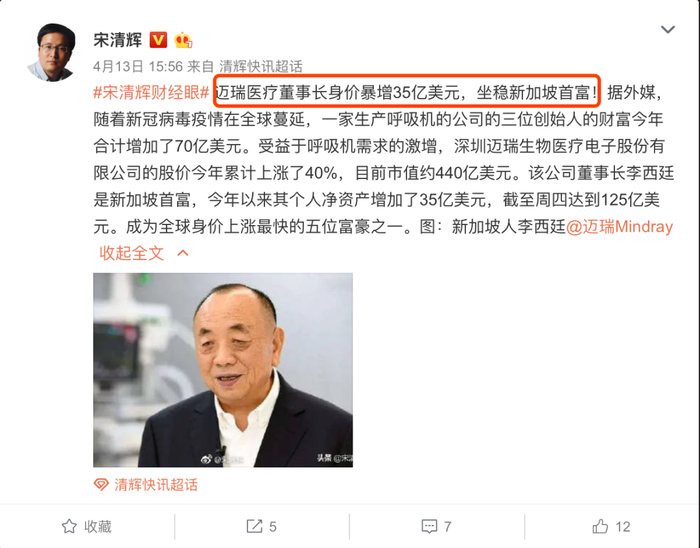Click the orange V verified badge
700x548 pixels.
pyautogui.click(x=158, y=40)
